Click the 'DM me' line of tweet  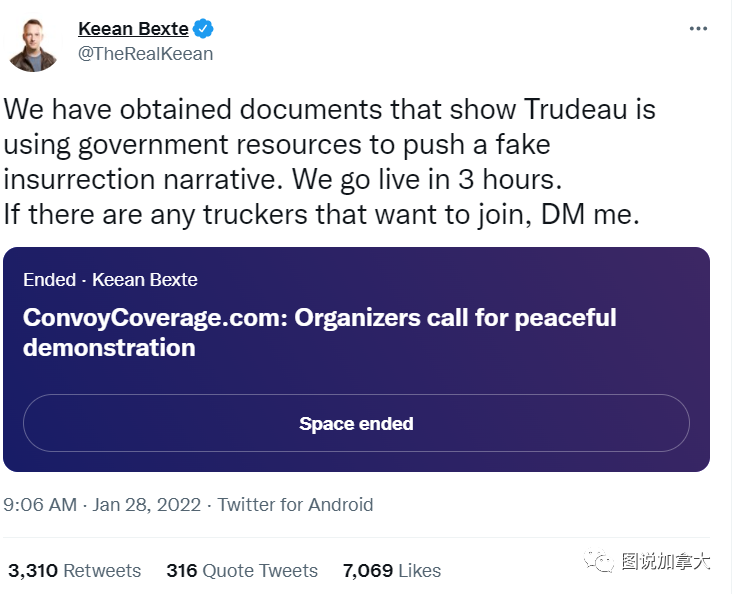(x=321, y=215)
